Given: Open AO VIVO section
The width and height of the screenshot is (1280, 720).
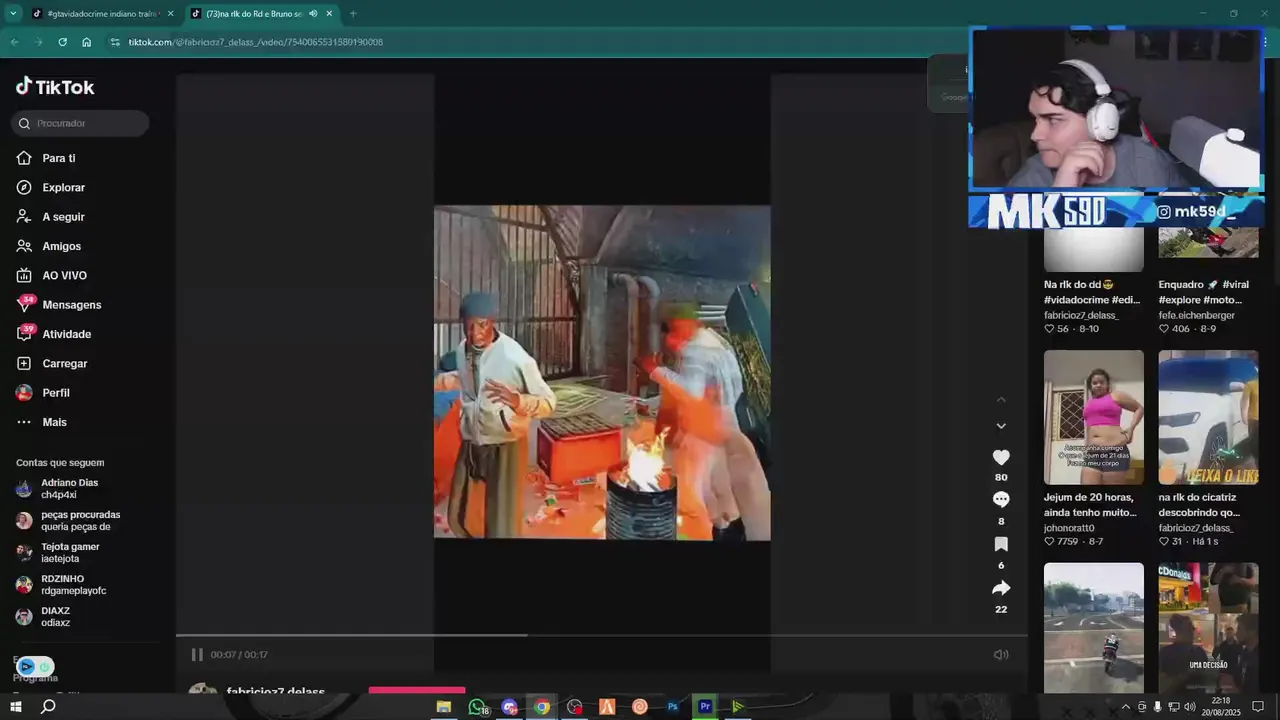Looking at the screenshot, I should click(52, 275).
